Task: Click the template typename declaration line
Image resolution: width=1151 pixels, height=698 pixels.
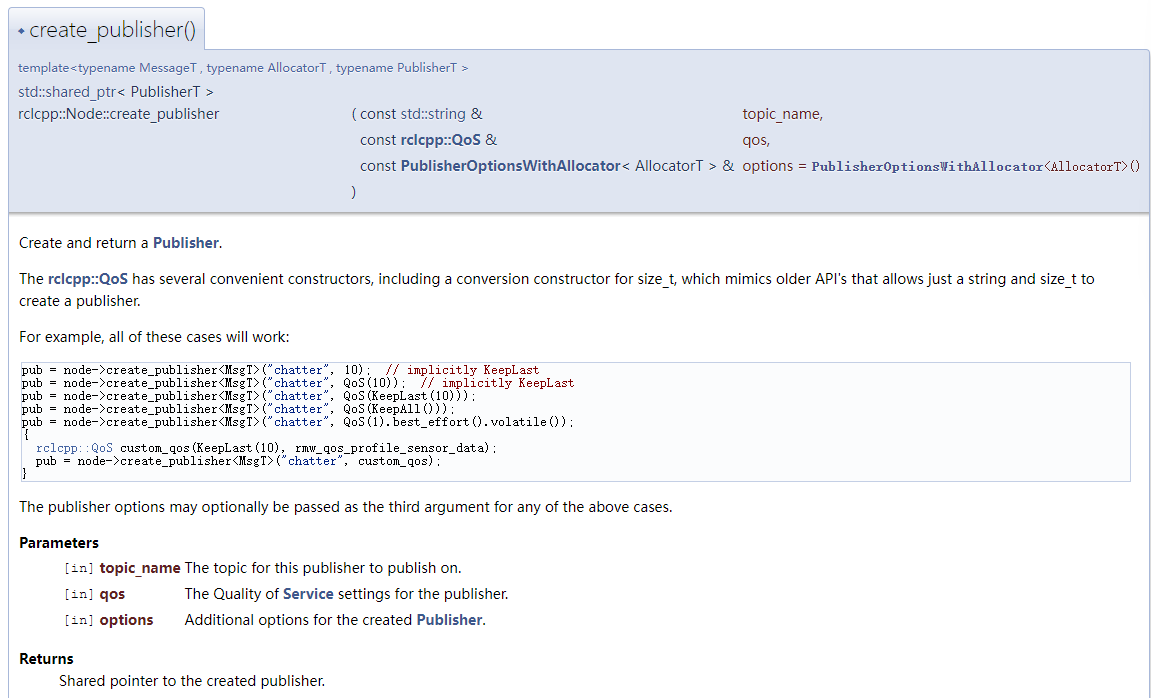Action: click(x=243, y=68)
